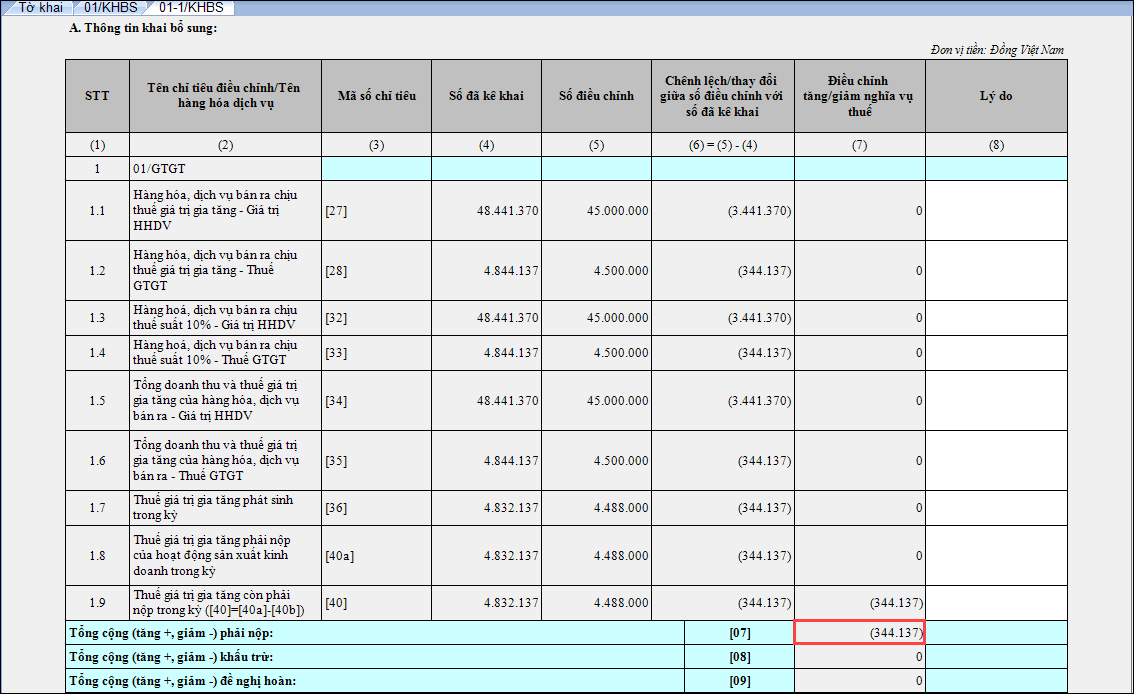Click Số điều chỉnh value for indicator [28]

point(596,271)
